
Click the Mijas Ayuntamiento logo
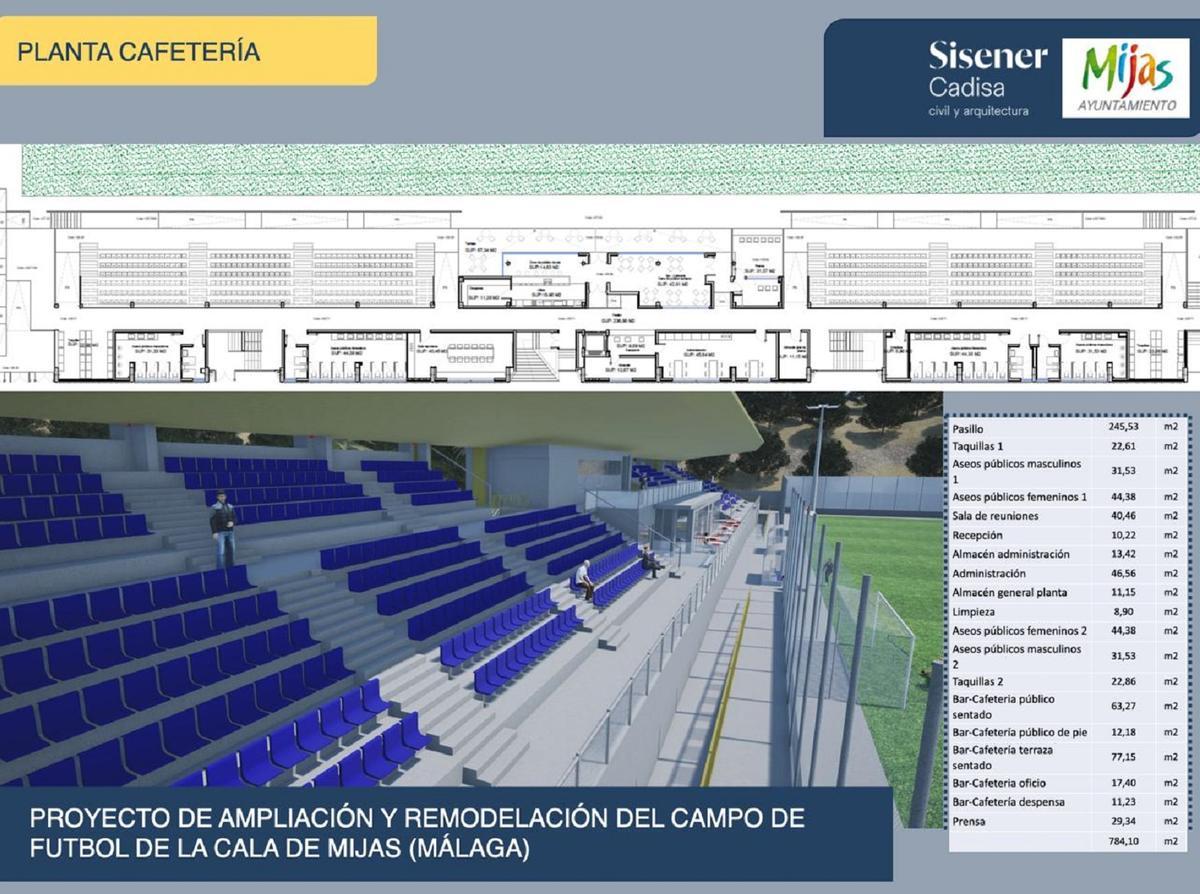[x=1125, y=79]
